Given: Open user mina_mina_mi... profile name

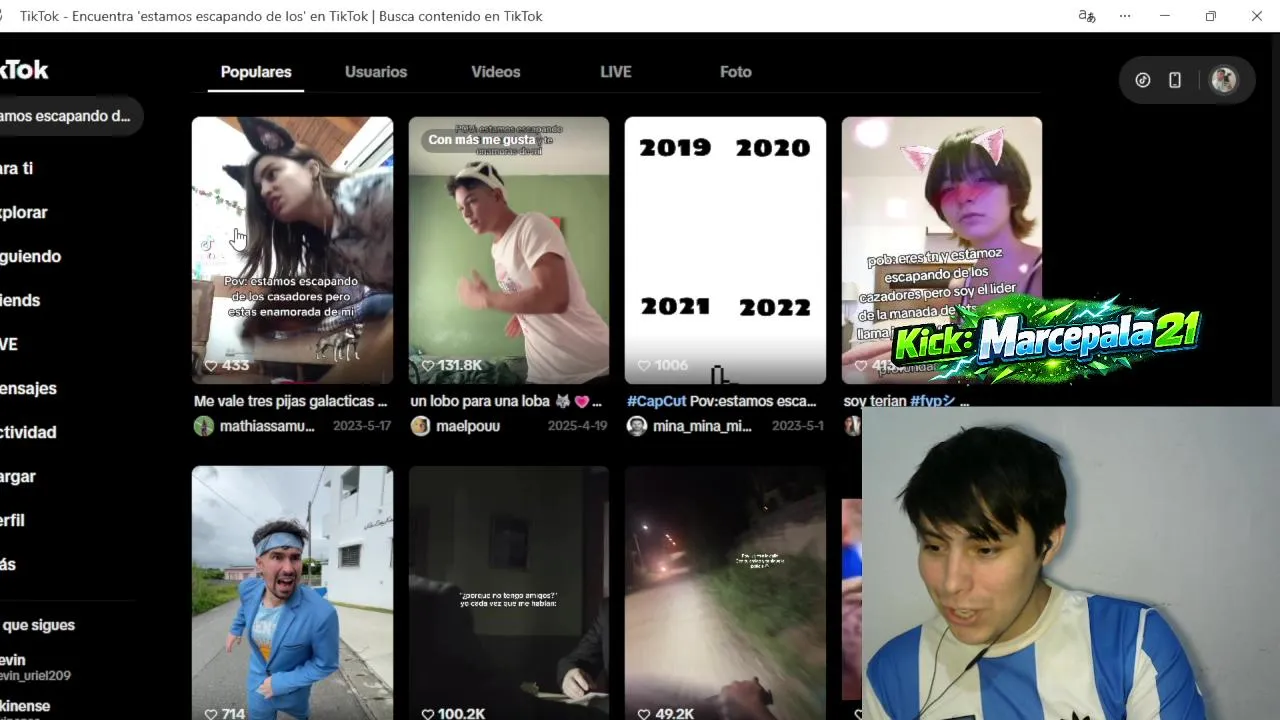Looking at the screenshot, I should 702,426.
